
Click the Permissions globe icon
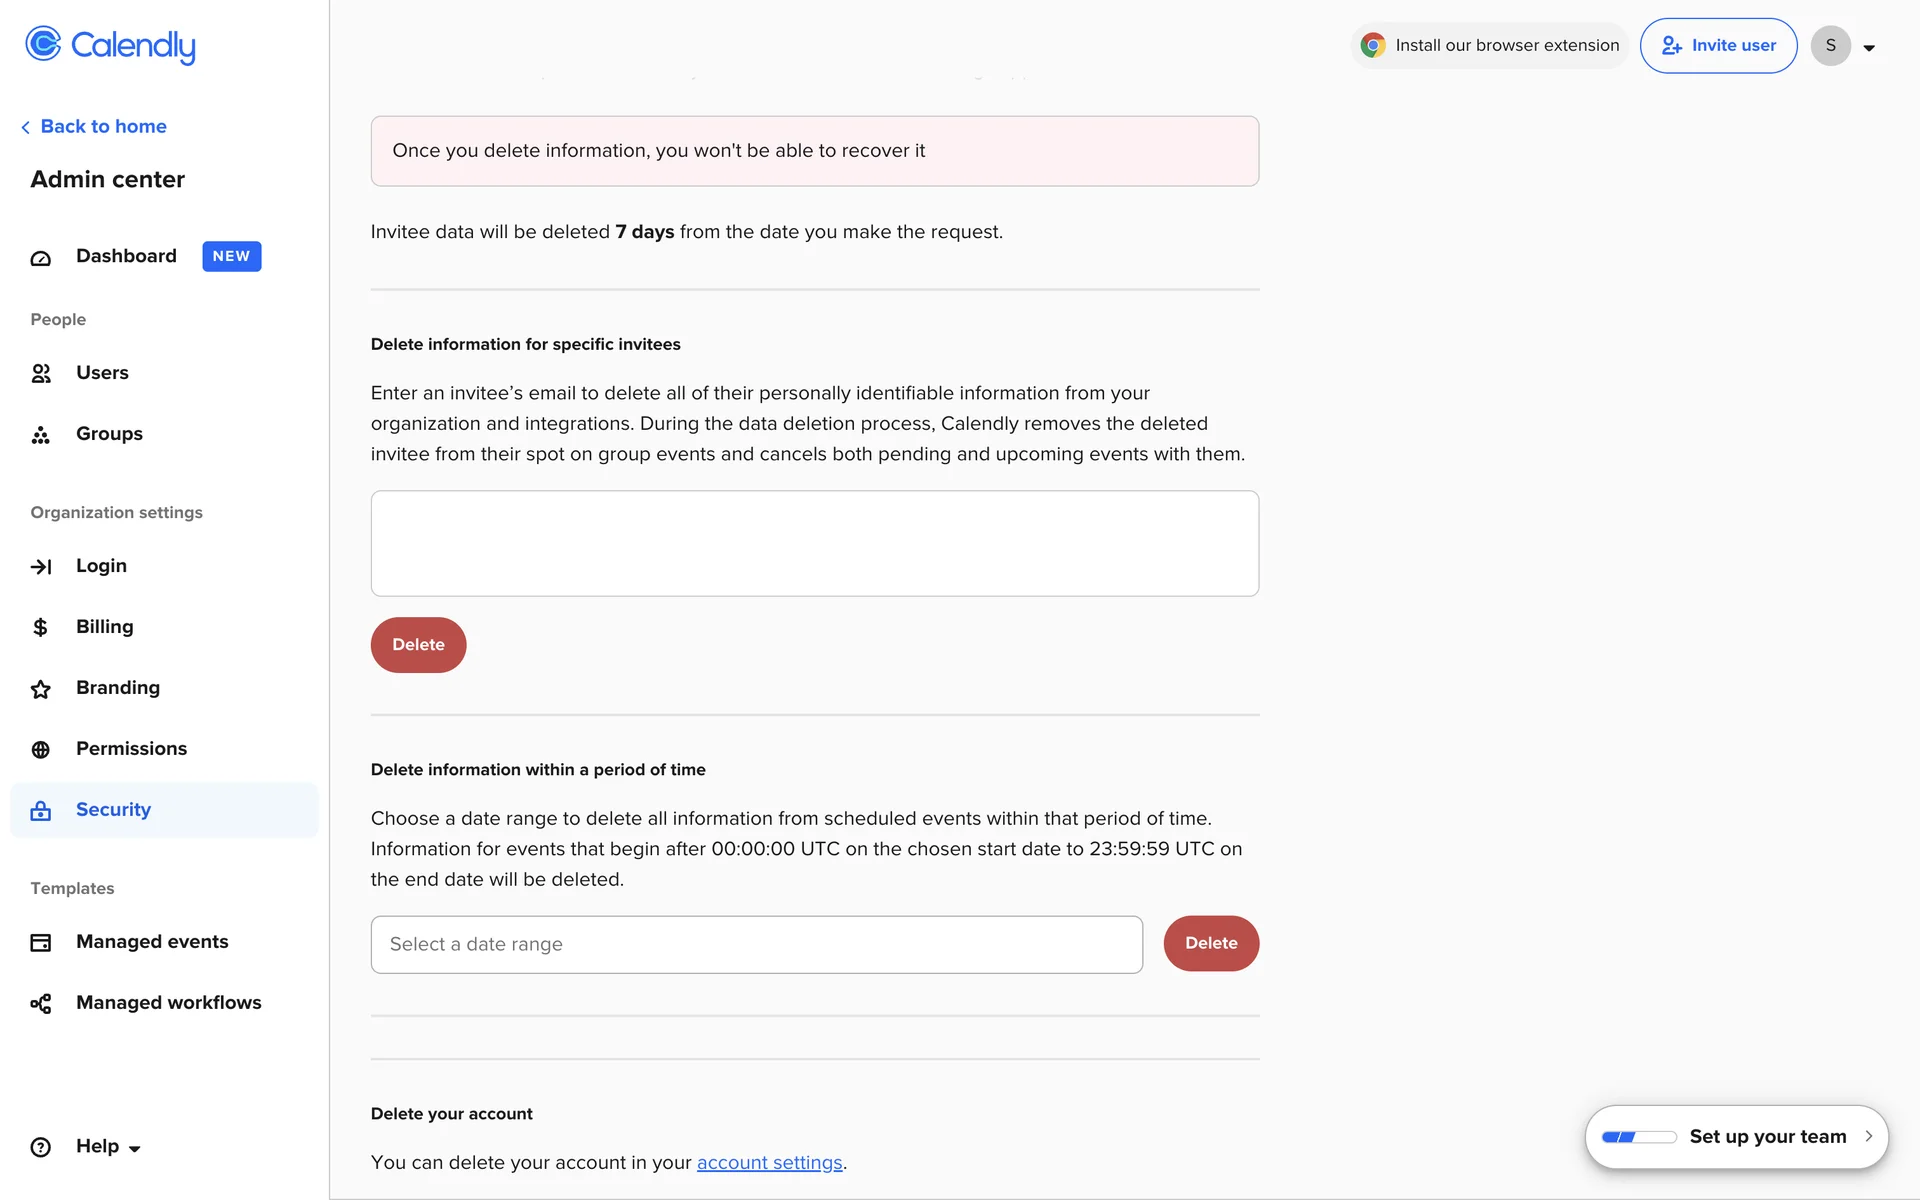[x=41, y=750]
